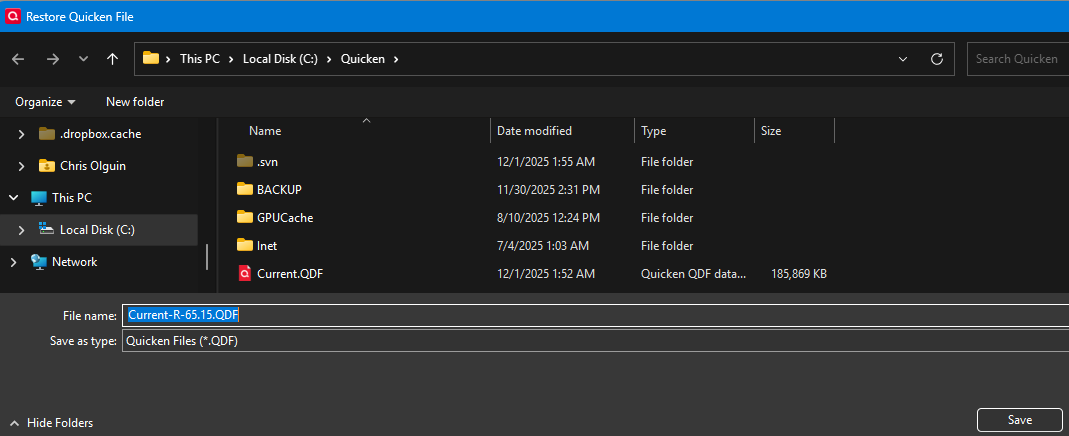Sort by Size column header

coord(770,131)
